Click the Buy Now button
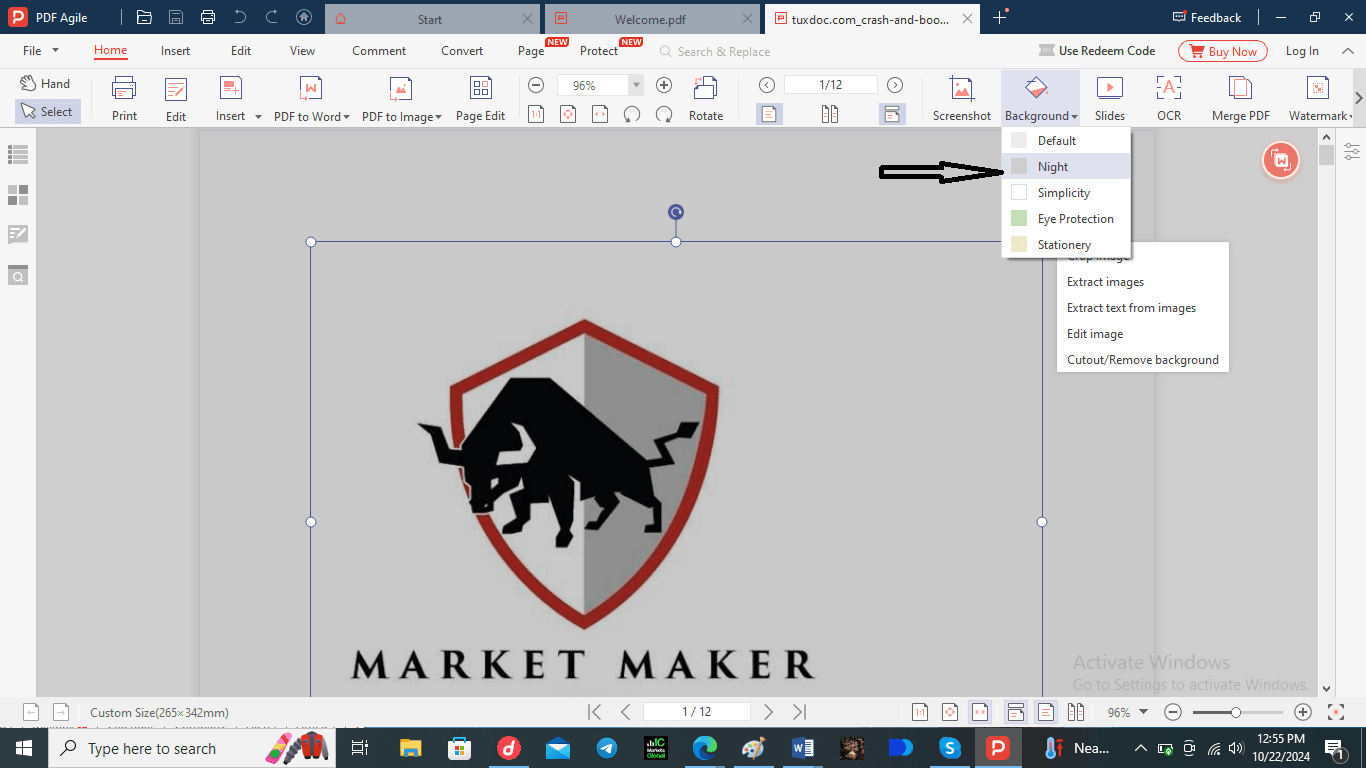1366x768 pixels. 1222,51
